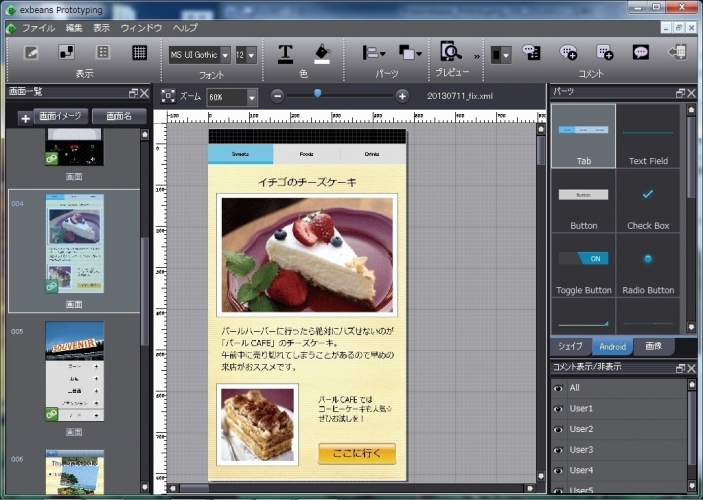Click the 画面名 button
Image resolution: width=703 pixels, height=500 pixels.
click(119, 116)
